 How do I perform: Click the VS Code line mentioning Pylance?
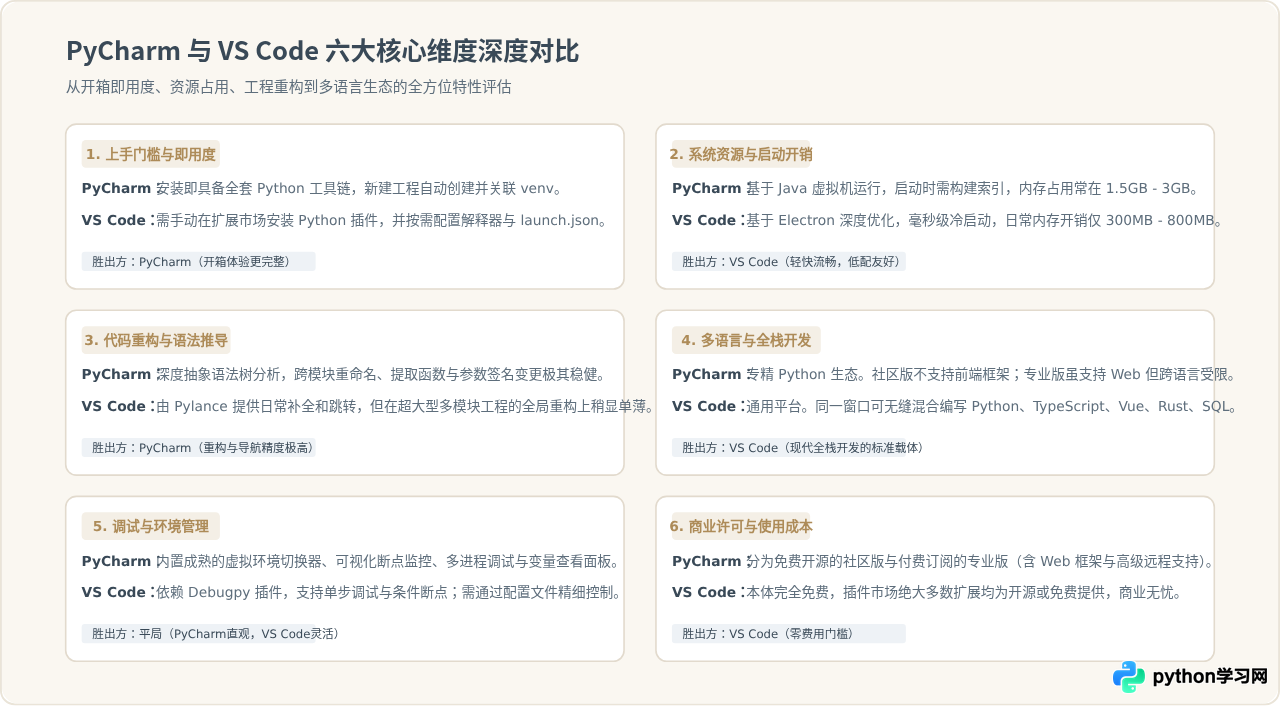pyautogui.click(x=368, y=406)
